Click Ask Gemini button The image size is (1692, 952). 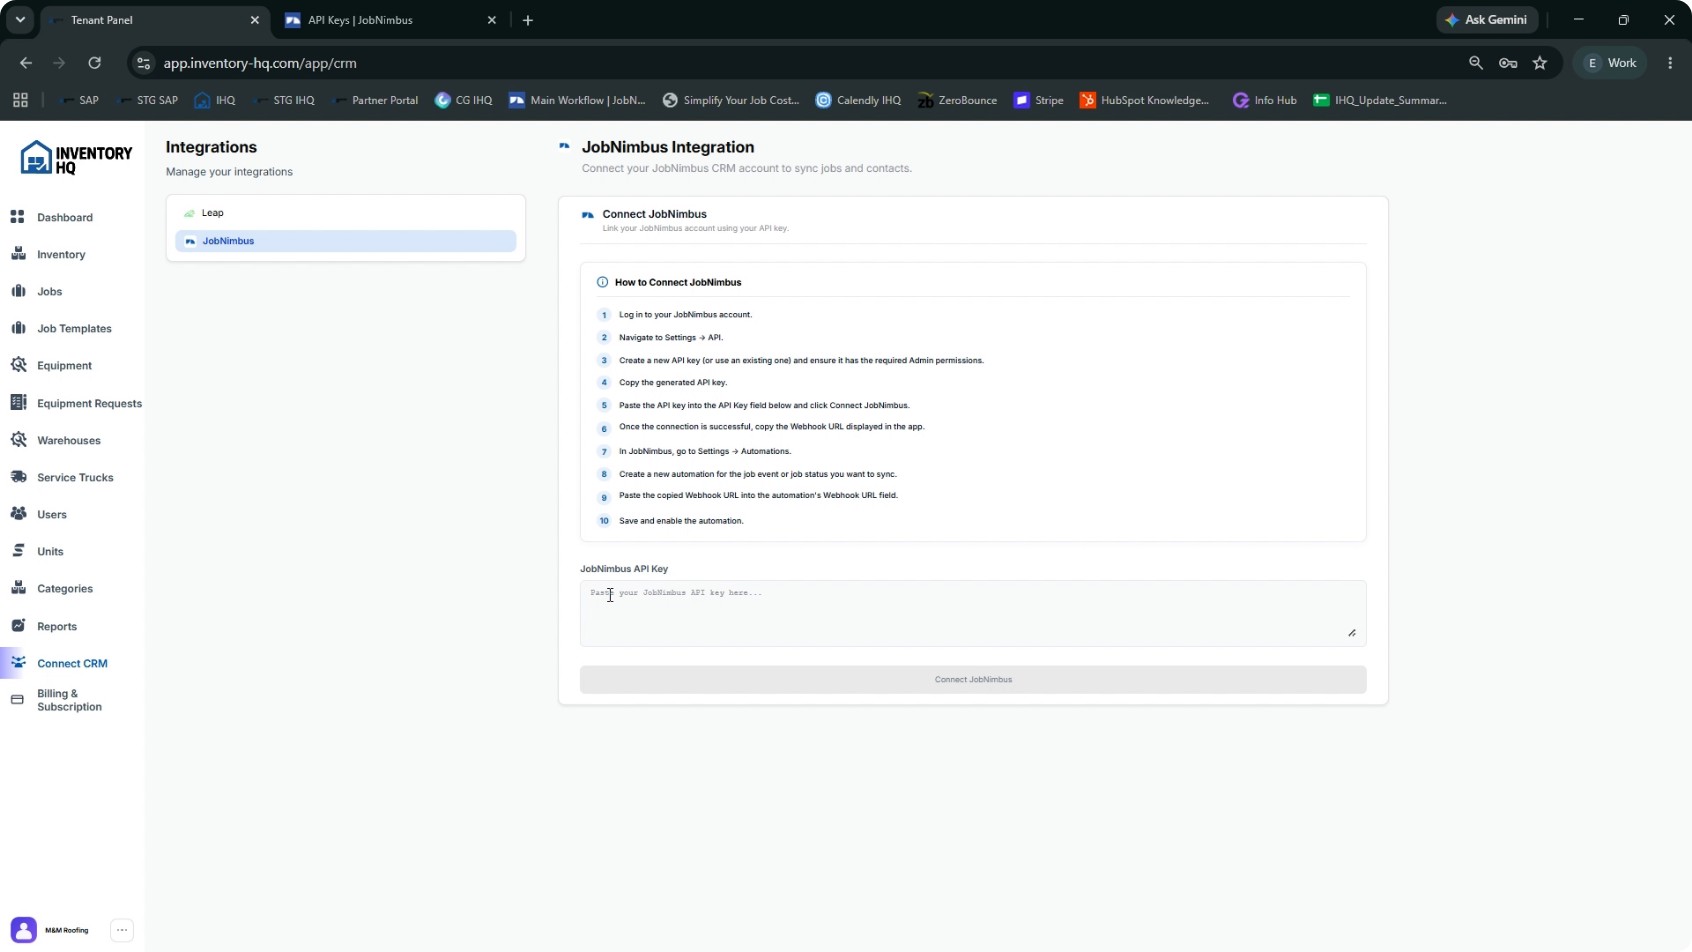[1487, 20]
